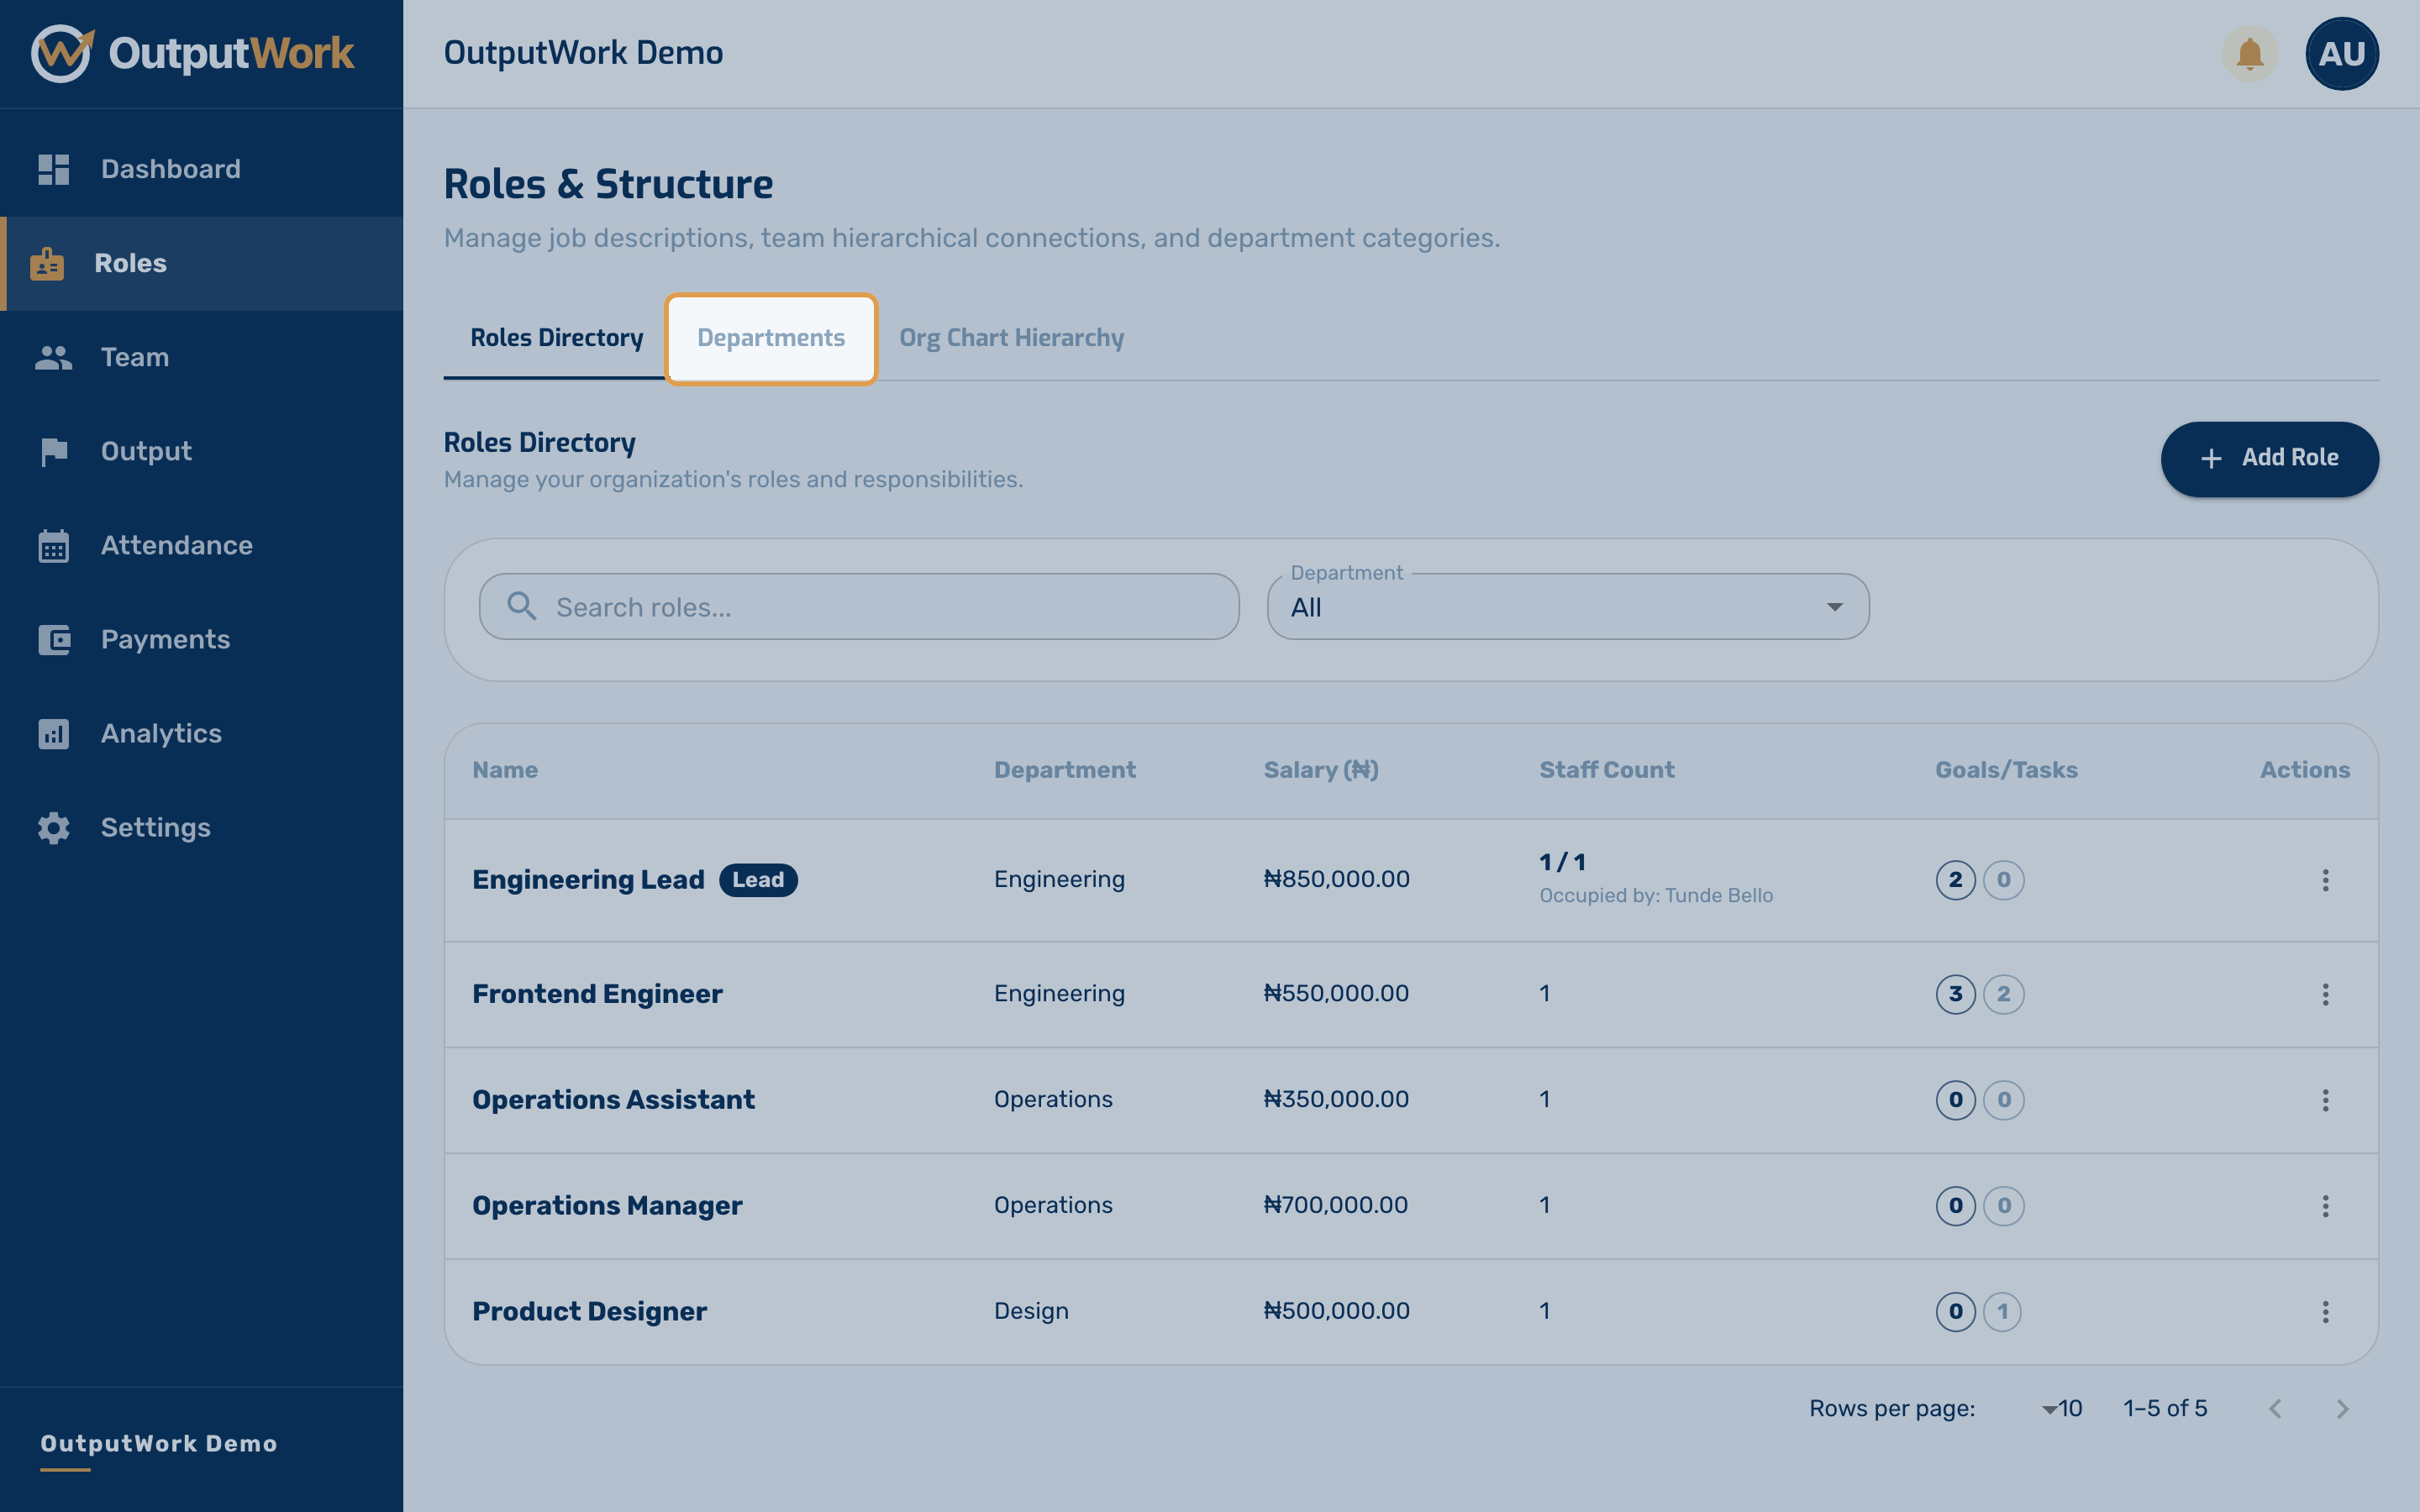Open the Analytics section
The width and height of the screenshot is (2420, 1512).
tap(201, 733)
